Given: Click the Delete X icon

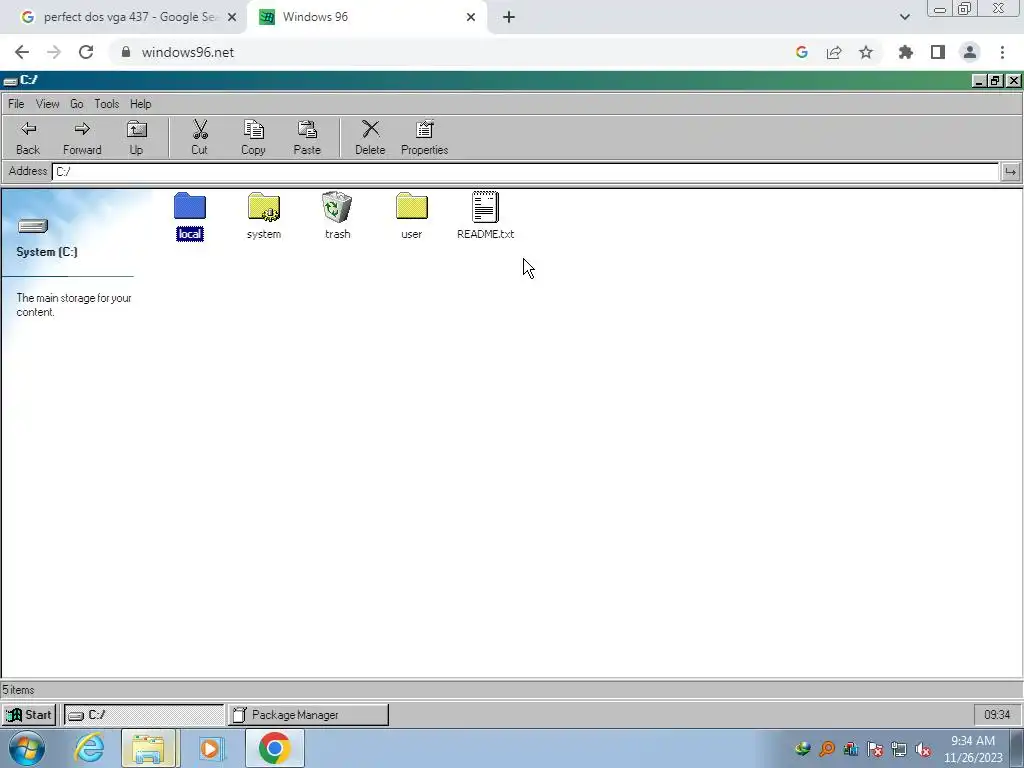Looking at the screenshot, I should click(x=370, y=138).
